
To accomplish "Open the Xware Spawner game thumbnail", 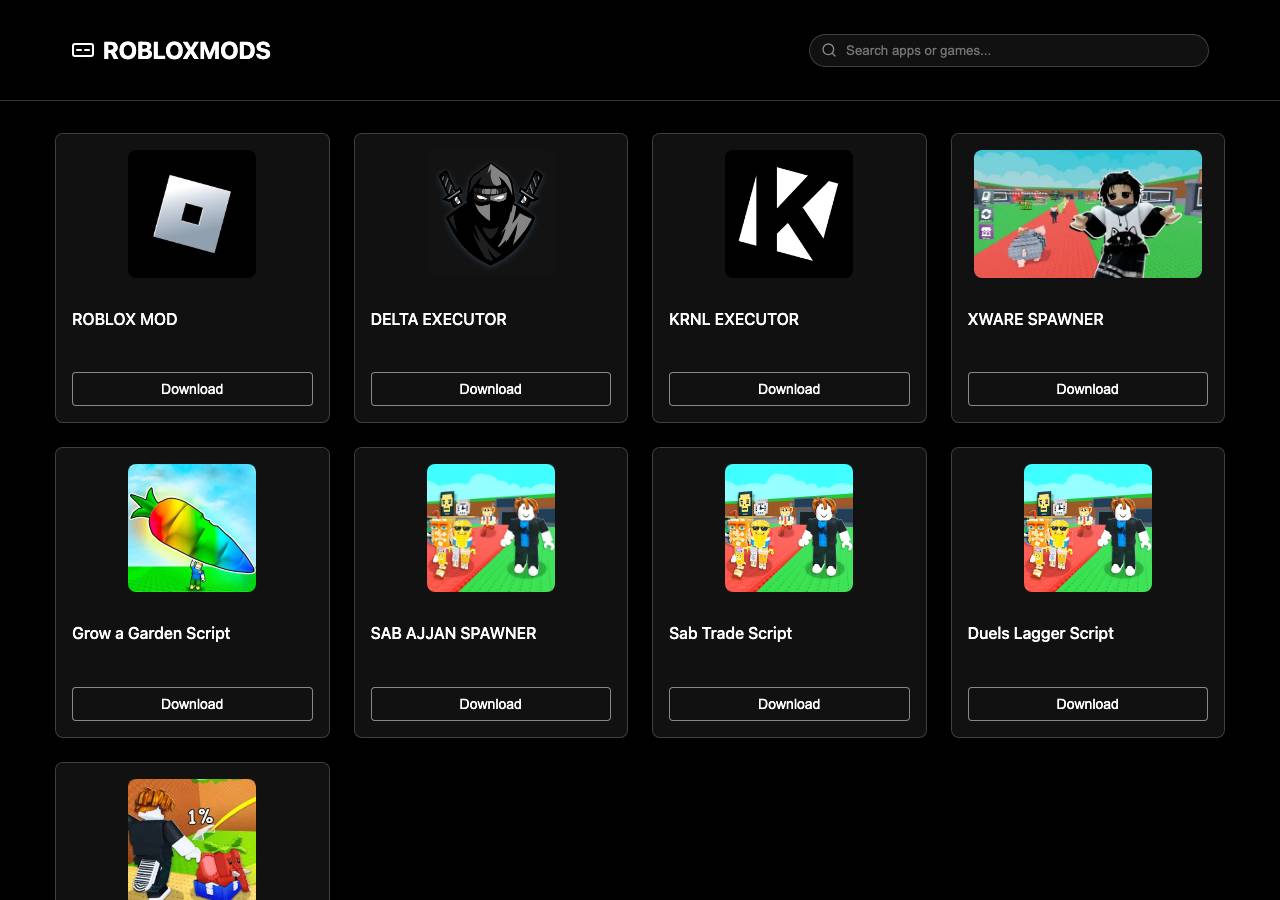I will (x=1087, y=214).
